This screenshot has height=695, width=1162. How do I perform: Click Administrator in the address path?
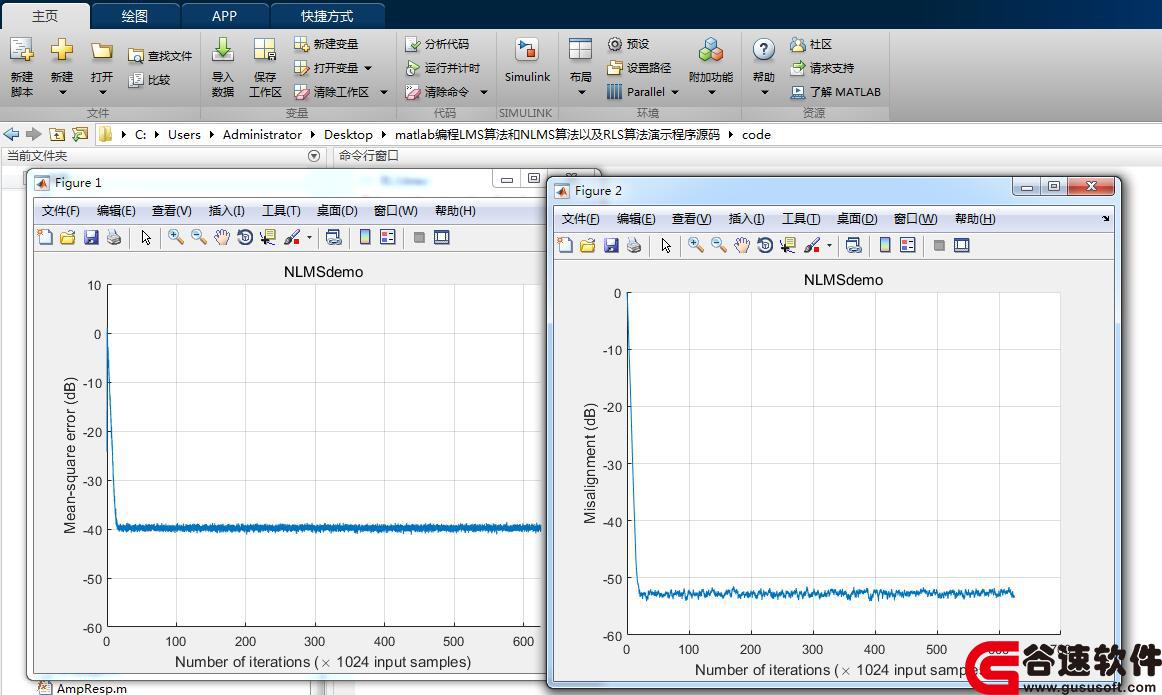[x=262, y=134]
